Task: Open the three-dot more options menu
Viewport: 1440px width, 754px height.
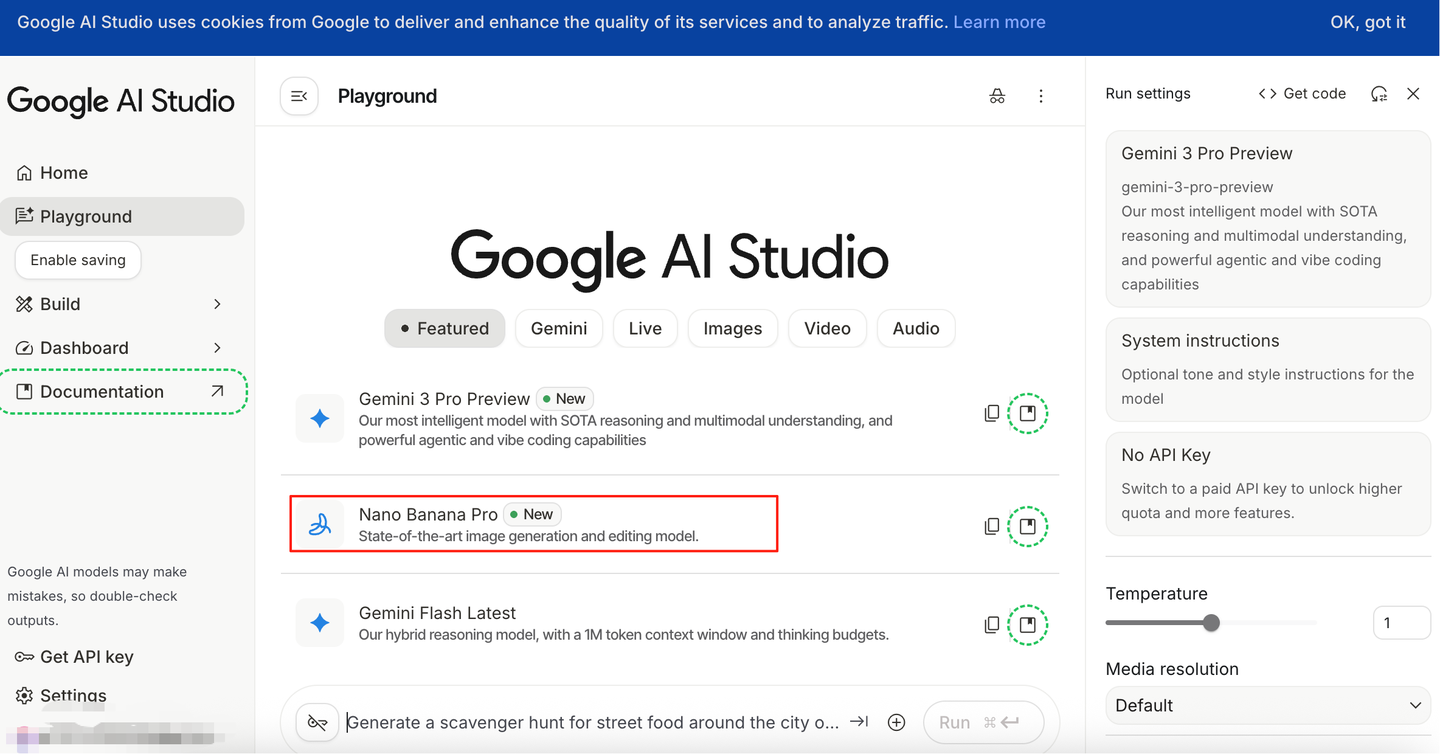Action: point(1041,96)
